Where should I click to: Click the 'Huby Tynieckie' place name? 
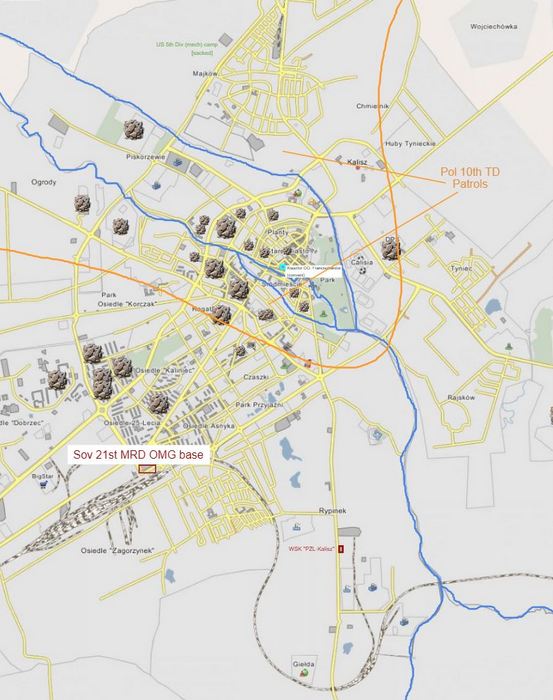pyautogui.click(x=410, y=143)
